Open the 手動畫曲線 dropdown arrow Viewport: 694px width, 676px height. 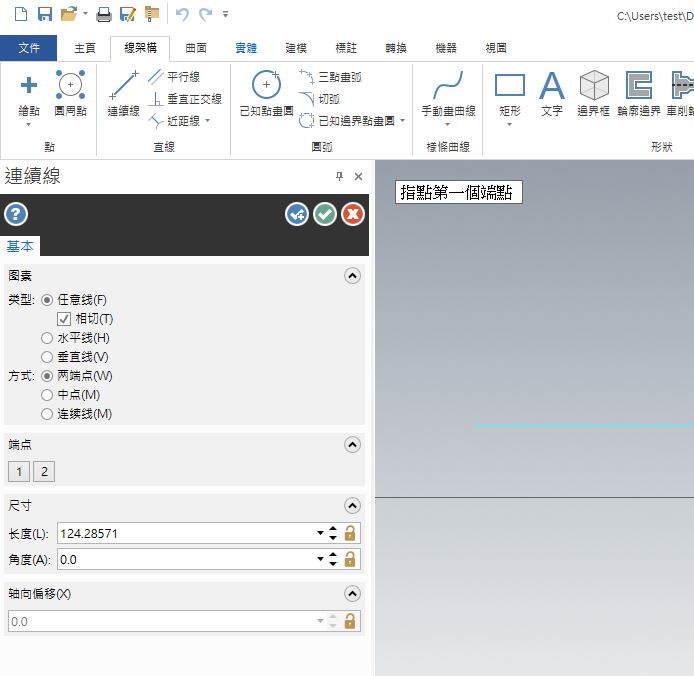447,125
